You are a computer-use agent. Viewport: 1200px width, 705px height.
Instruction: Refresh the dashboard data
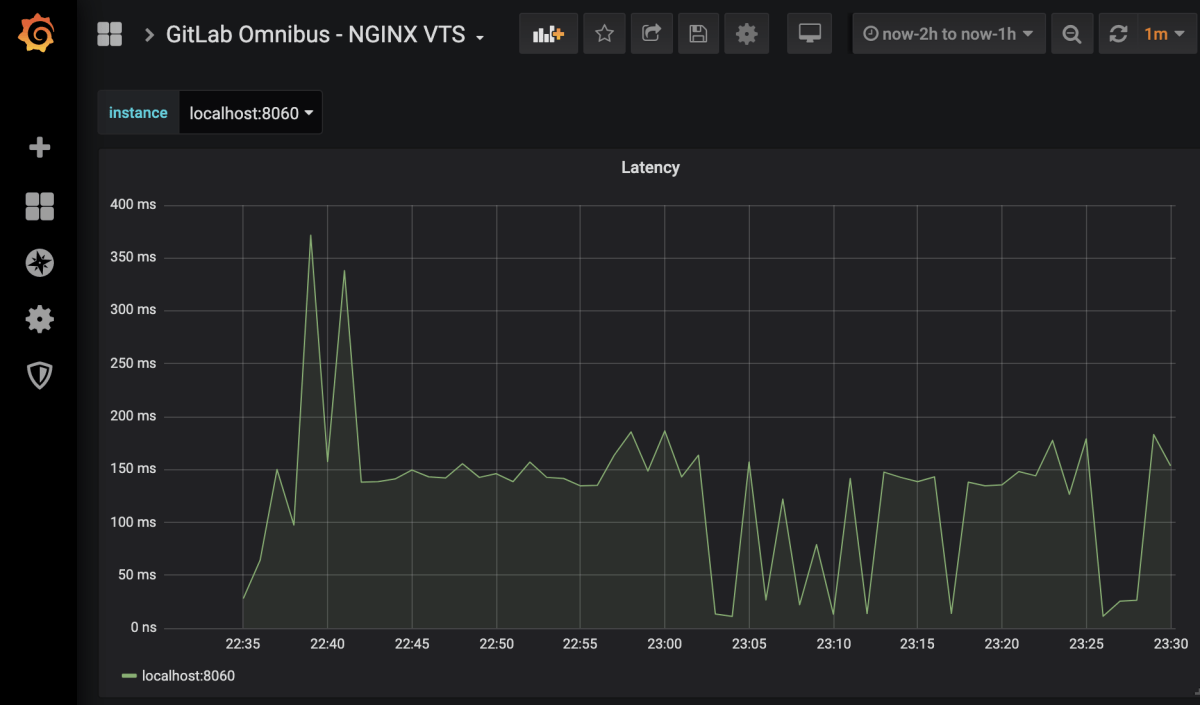click(x=1117, y=33)
